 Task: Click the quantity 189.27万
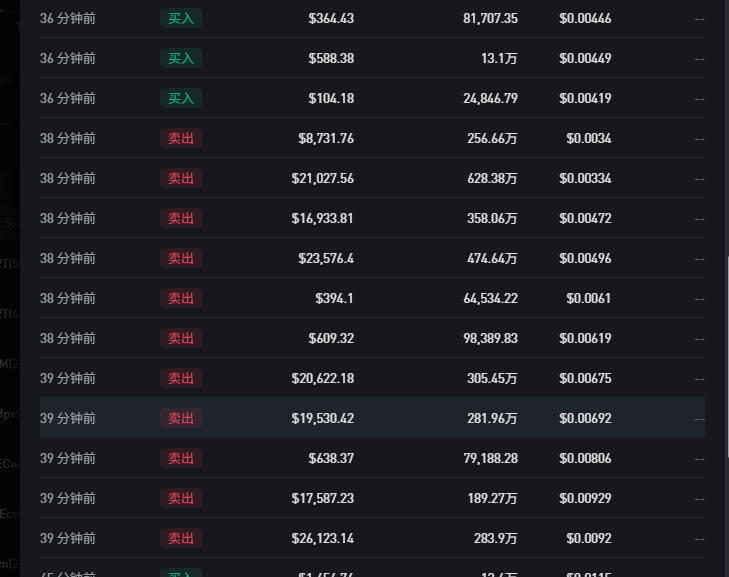click(x=492, y=498)
